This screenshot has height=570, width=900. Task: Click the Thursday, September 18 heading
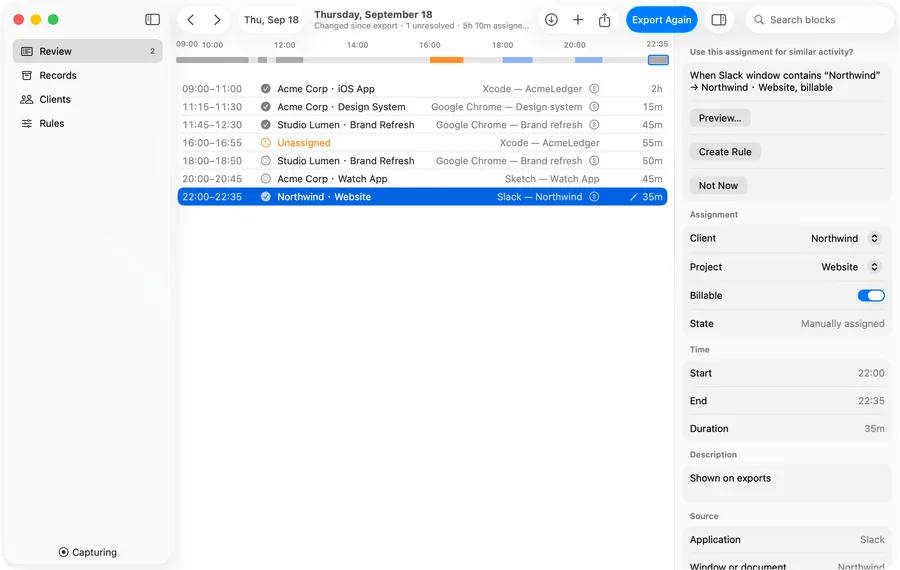coord(373,14)
